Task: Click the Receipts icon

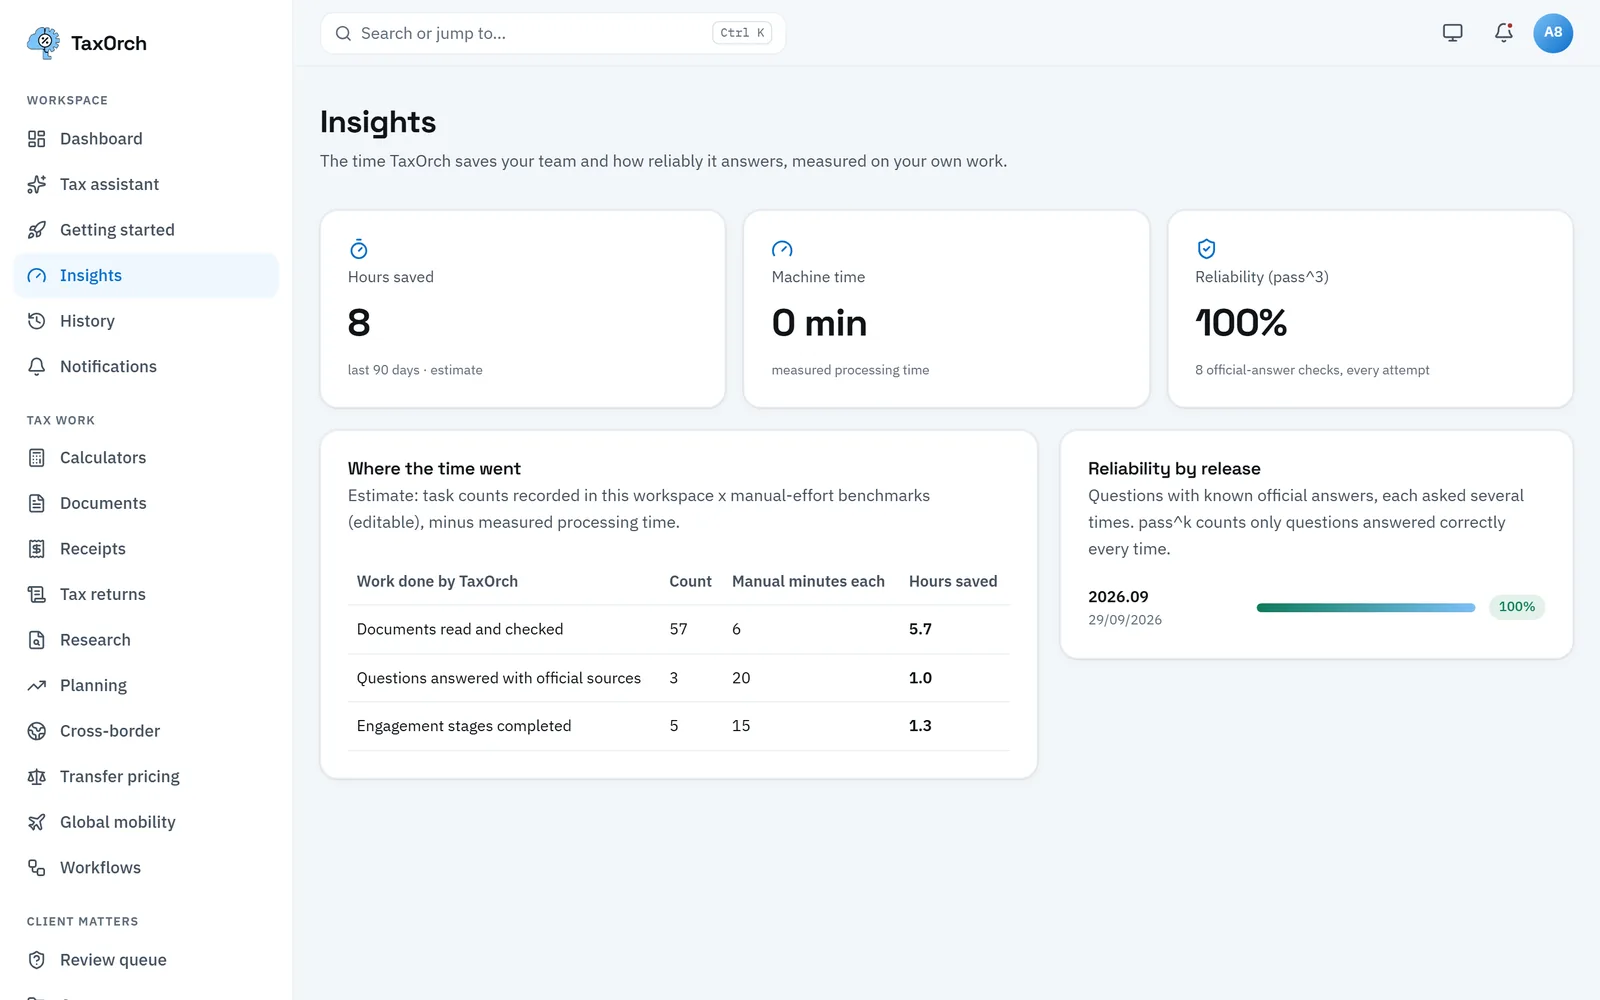Action: [x=37, y=549]
